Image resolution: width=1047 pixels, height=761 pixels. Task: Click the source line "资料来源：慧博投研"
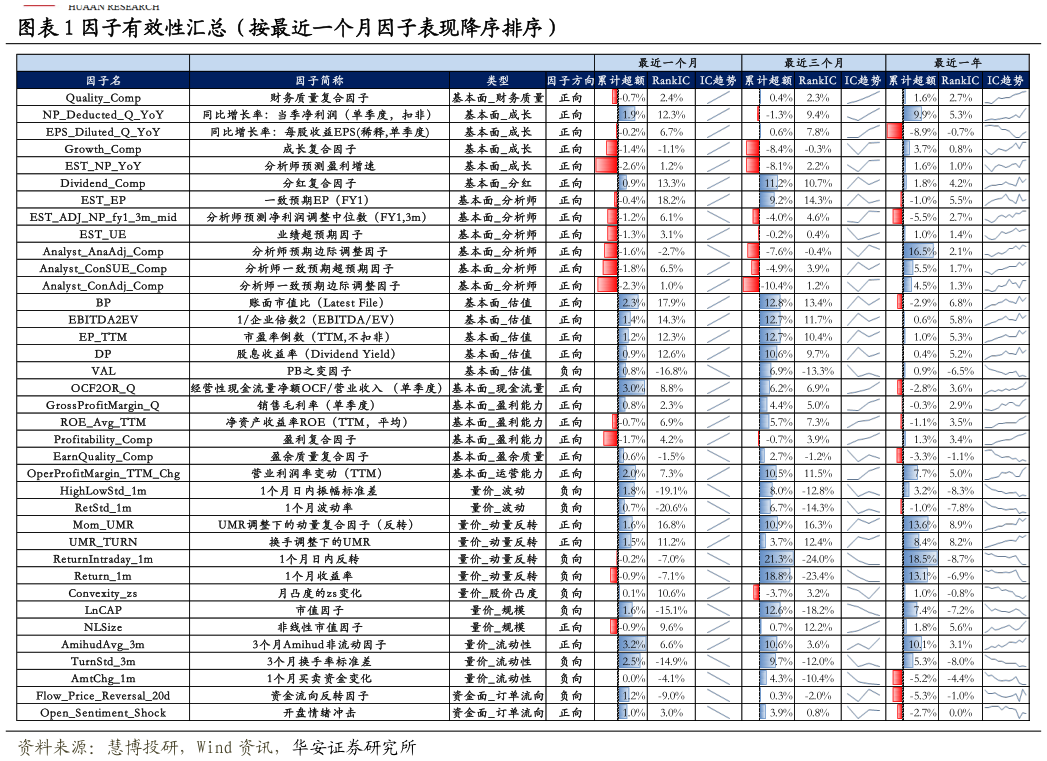click(98, 746)
